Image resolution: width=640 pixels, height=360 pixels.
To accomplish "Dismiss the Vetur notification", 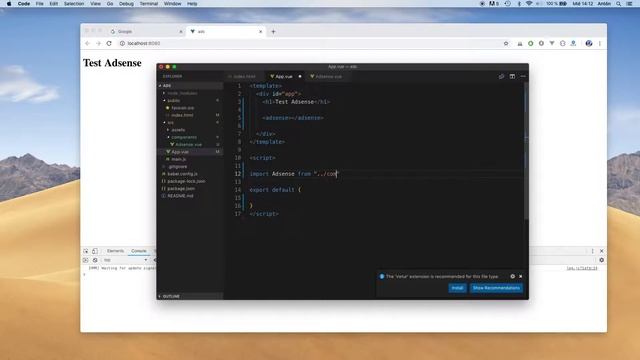I will point(521,276).
